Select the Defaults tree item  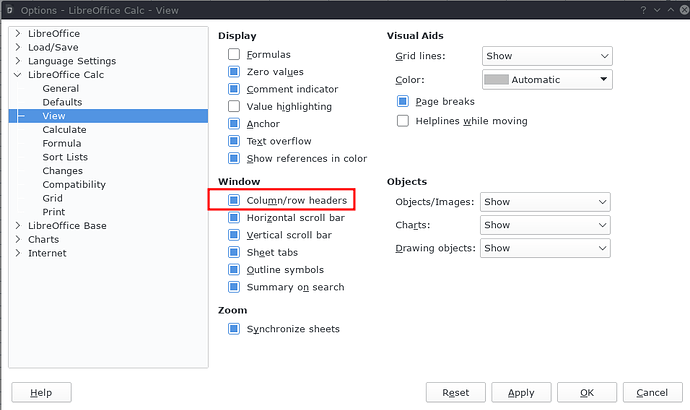[x=62, y=102]
